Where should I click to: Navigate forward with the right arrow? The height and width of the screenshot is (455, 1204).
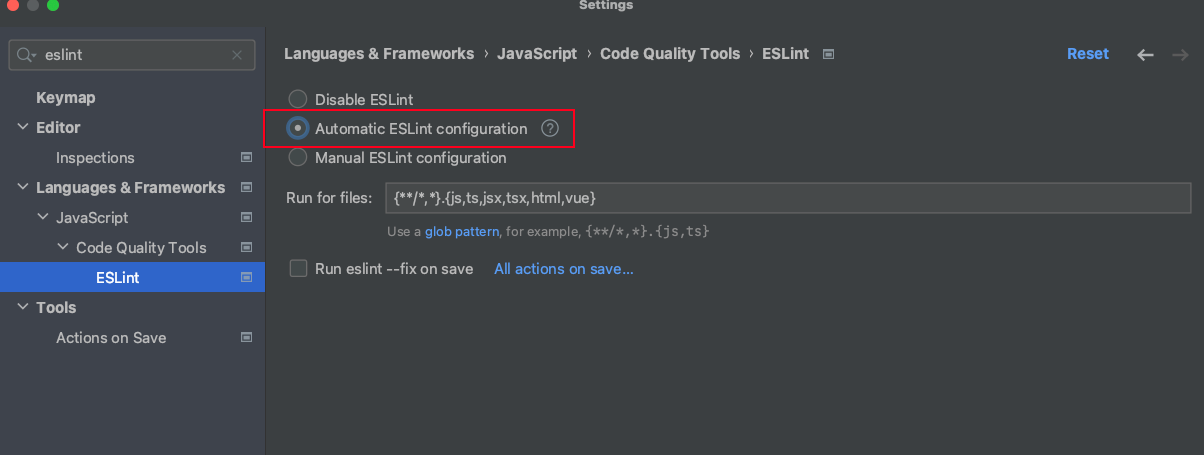tap(1180, 55)
